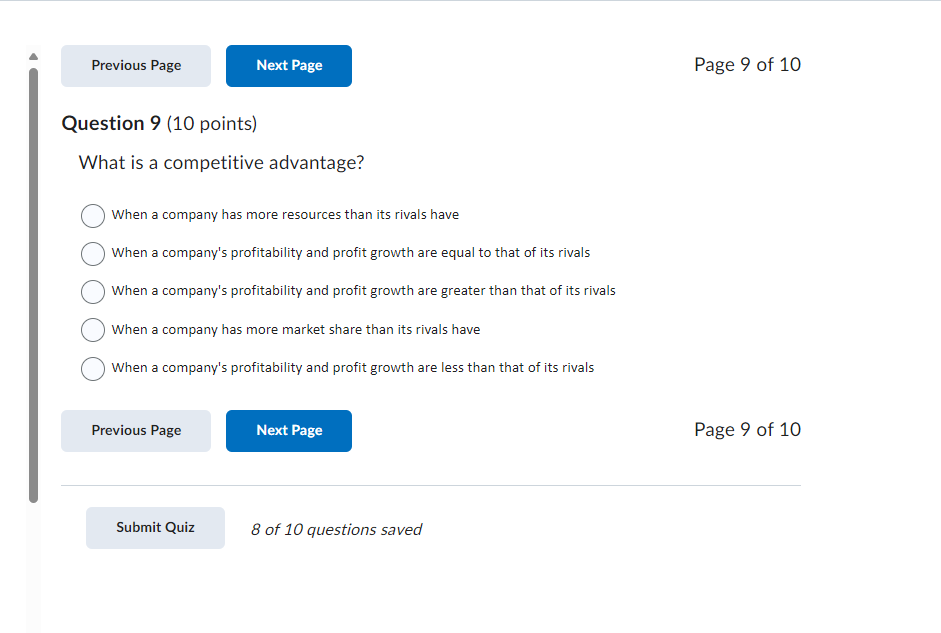Click the bottom Previous Page button
The image size is (941, 633).
pyautogui.click(x=135, y=430)
